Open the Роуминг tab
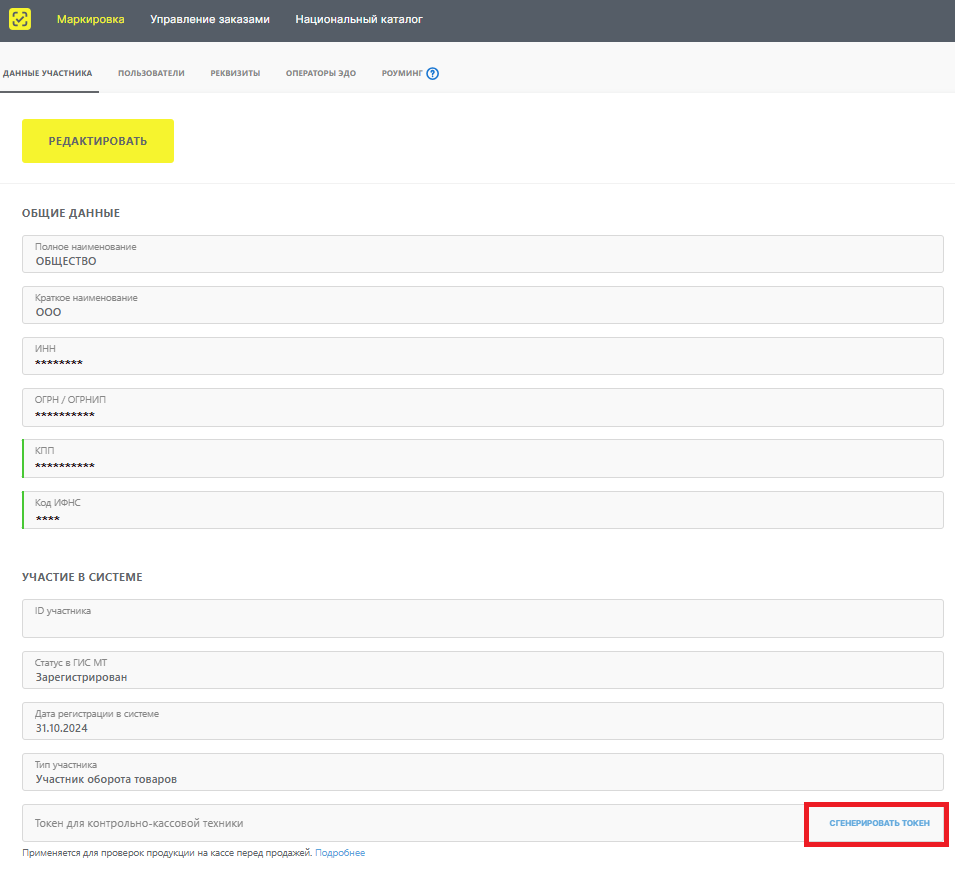The width and height of the screenshot is (955, 877). pyautogui.click(x=402, y=73)
